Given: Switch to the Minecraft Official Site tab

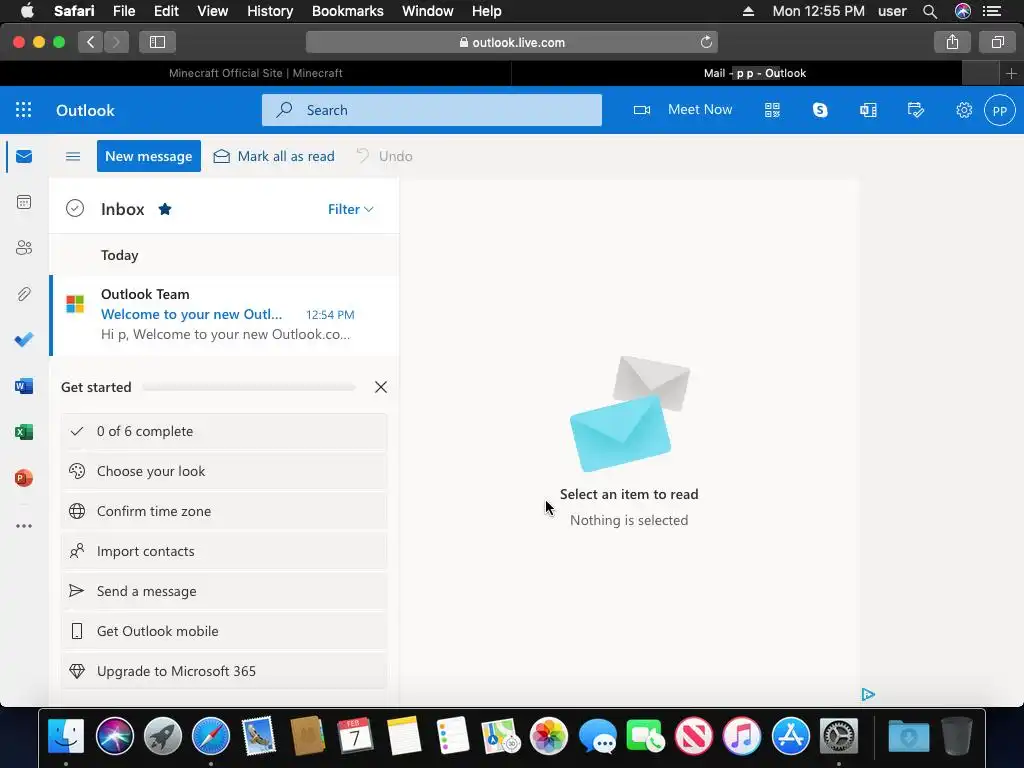Looking at the screenshot, I should [x=255, y=73].
